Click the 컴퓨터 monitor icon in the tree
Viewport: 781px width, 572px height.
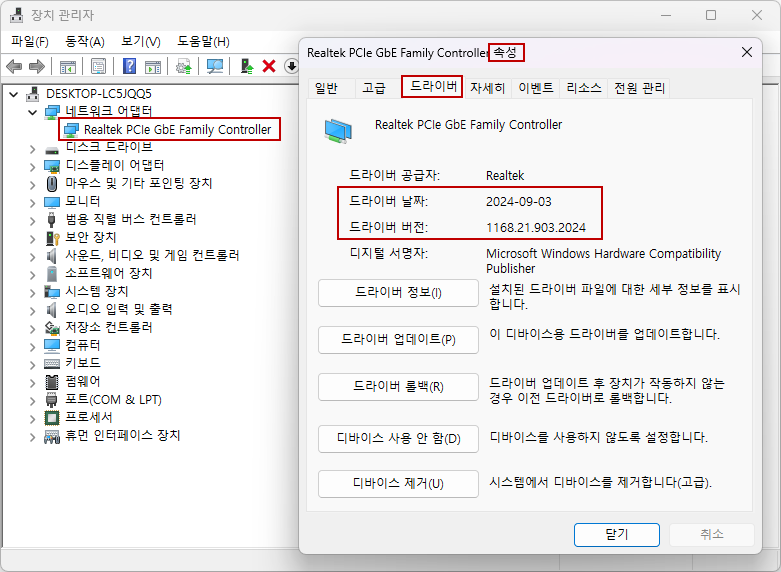tap(52, 345)
